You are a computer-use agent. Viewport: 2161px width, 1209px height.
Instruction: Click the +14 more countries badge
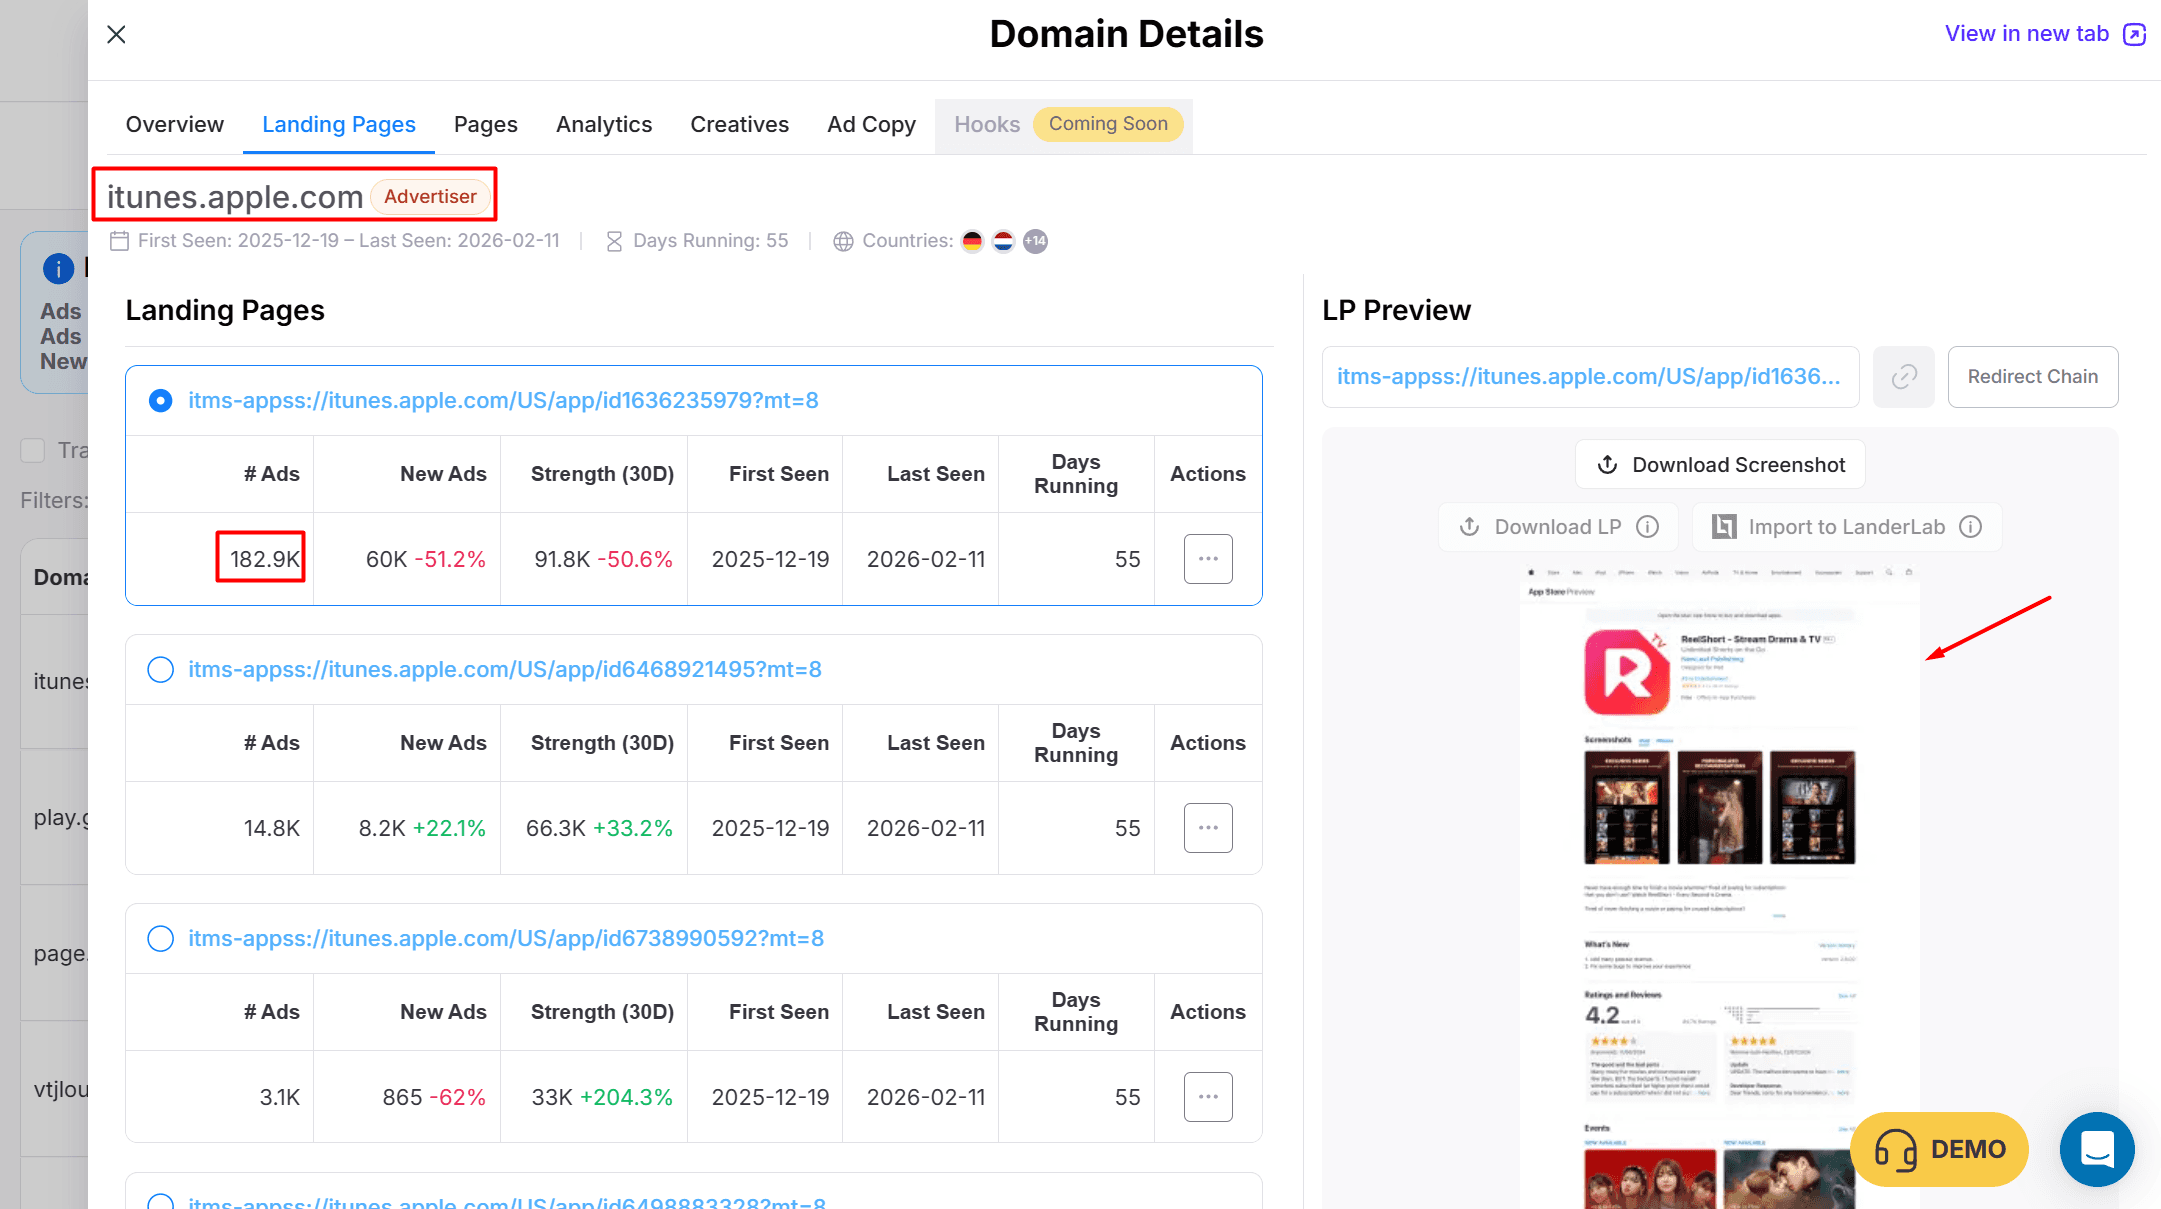point(1035,241)
